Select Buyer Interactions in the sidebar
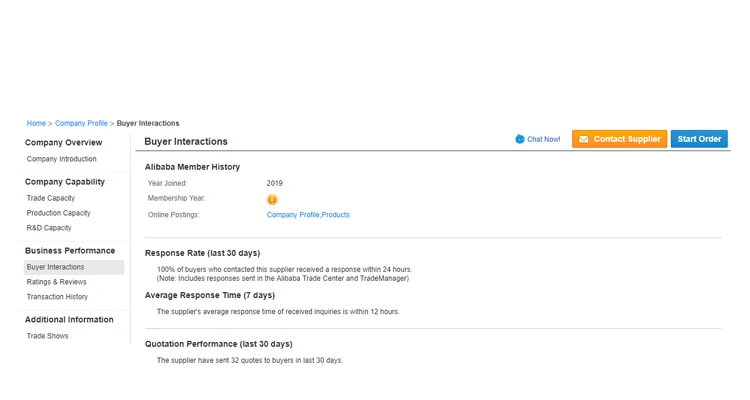Image resolution: width=750 pixels, height=400 pixels. tap(56, 267)
